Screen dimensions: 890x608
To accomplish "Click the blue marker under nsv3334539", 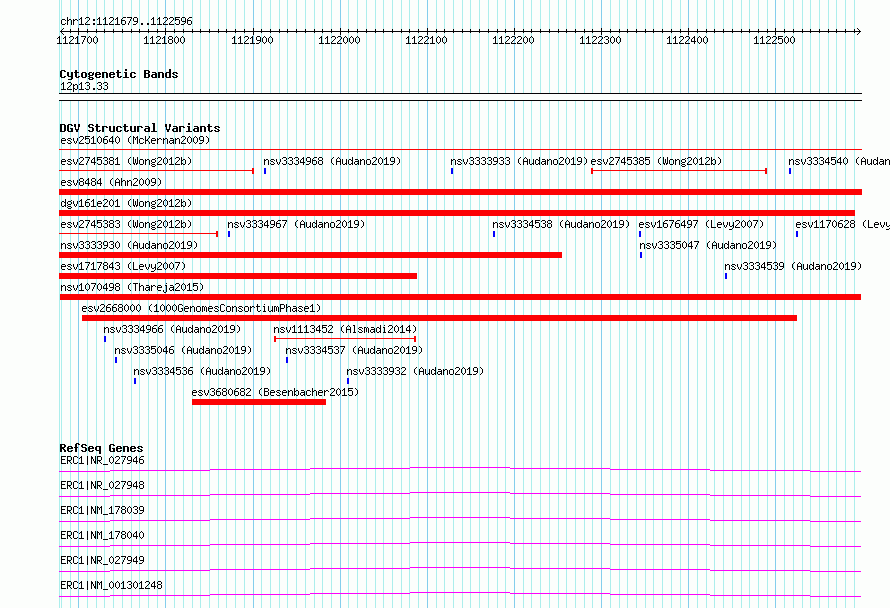I will point(726,276).
